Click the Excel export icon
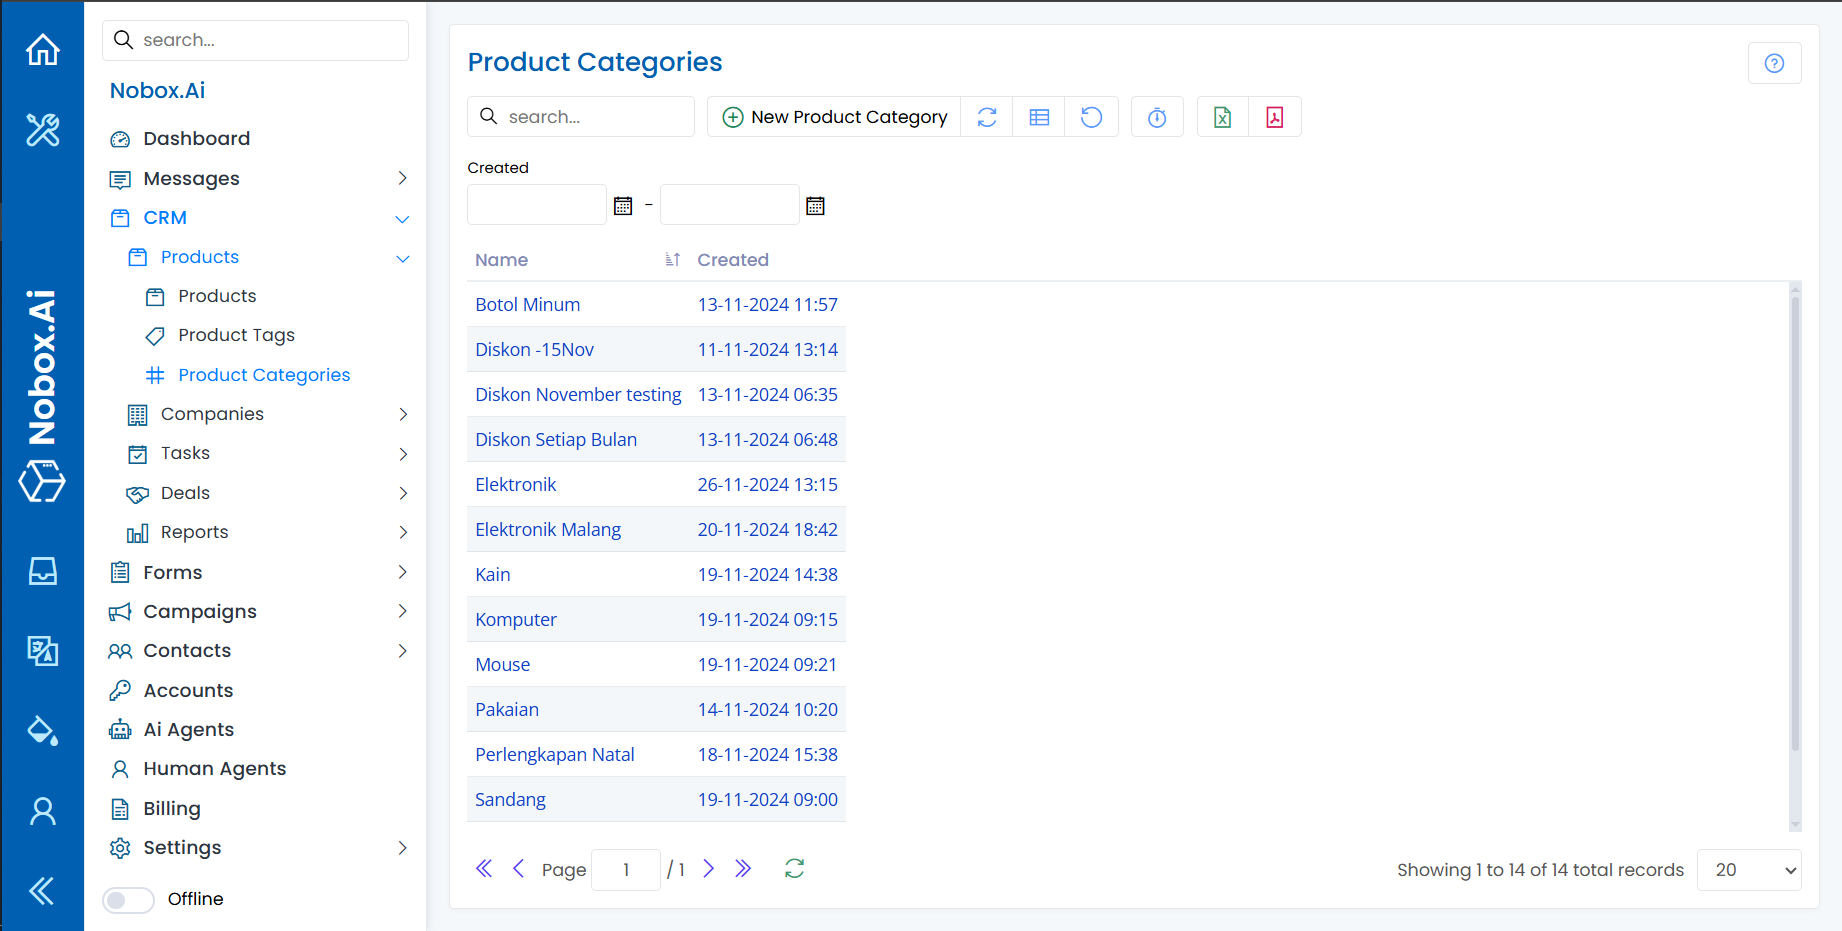1842x931 pixels. tap(1222, 117)
